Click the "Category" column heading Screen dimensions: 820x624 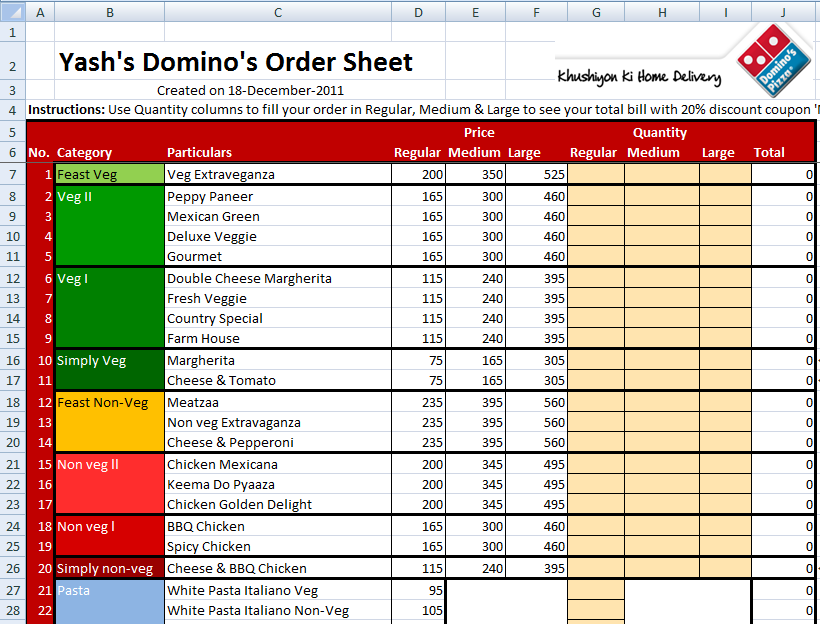click(x=84, y=153)
